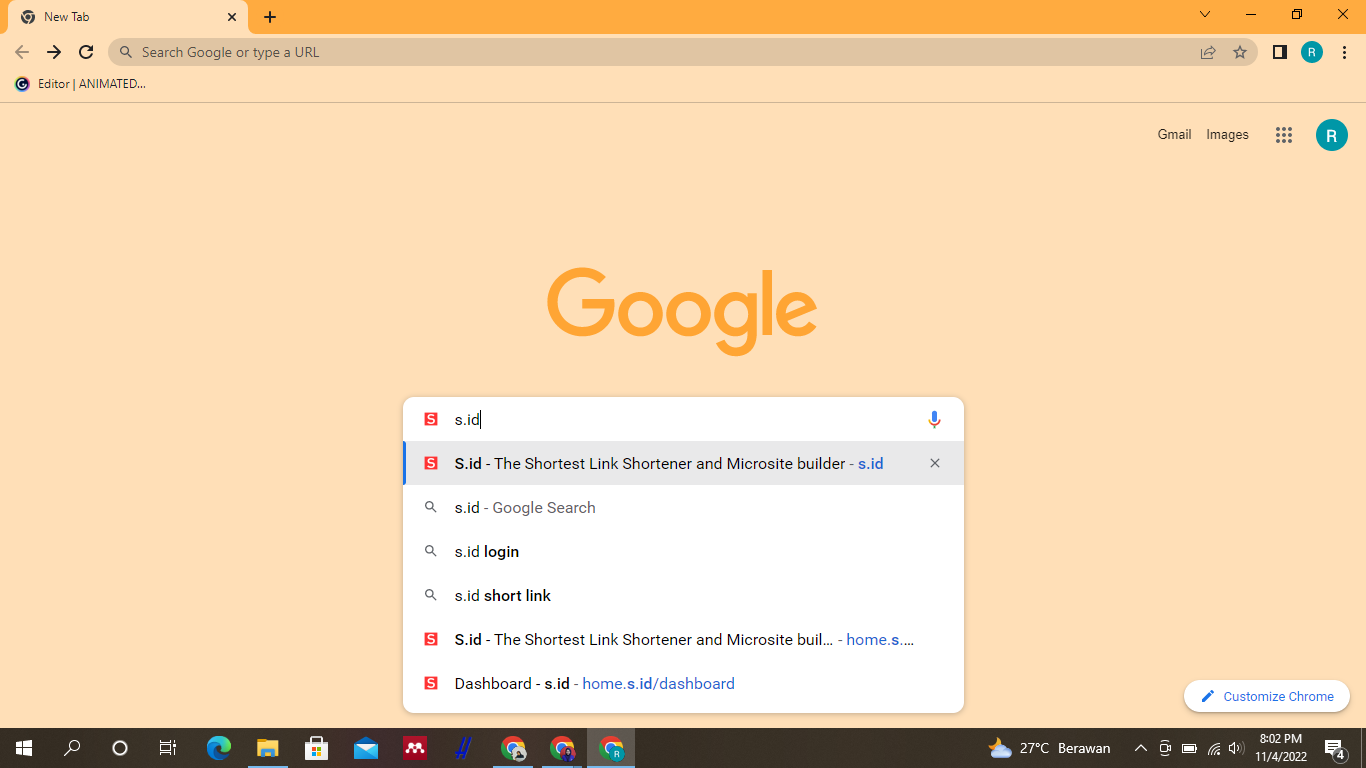This screenshot has width=1366, height=768.
Task: Open the notification center icon
Action: 1334,748
